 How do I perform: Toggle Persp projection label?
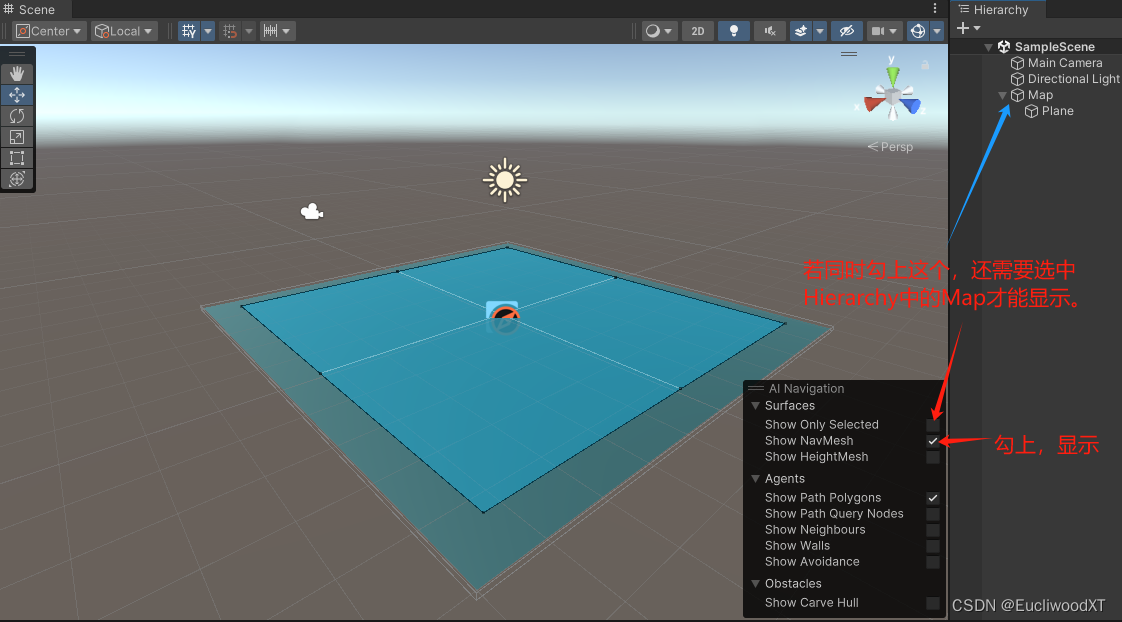[x=890, y=147]
